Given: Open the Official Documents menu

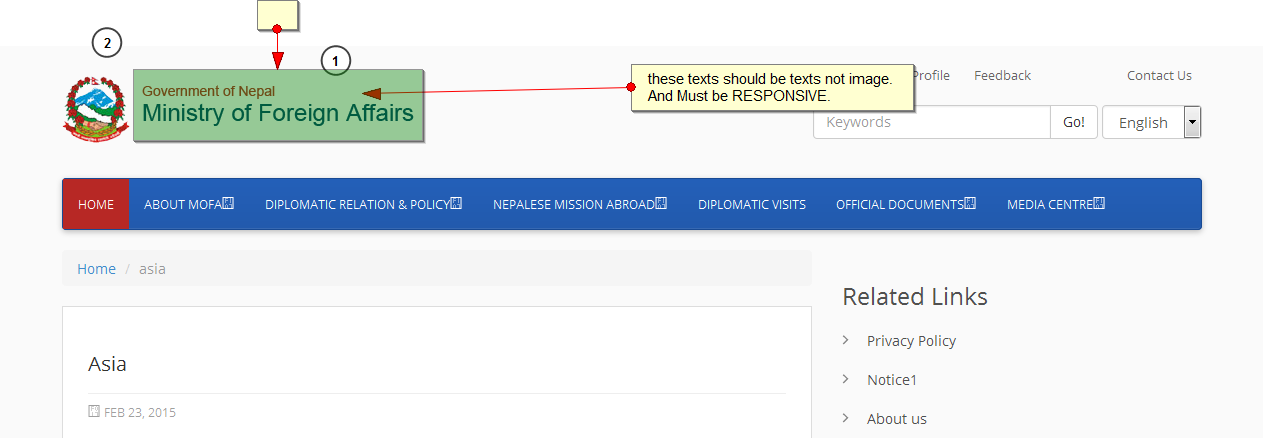Looking at the screenshot, I should click(905, 204).
